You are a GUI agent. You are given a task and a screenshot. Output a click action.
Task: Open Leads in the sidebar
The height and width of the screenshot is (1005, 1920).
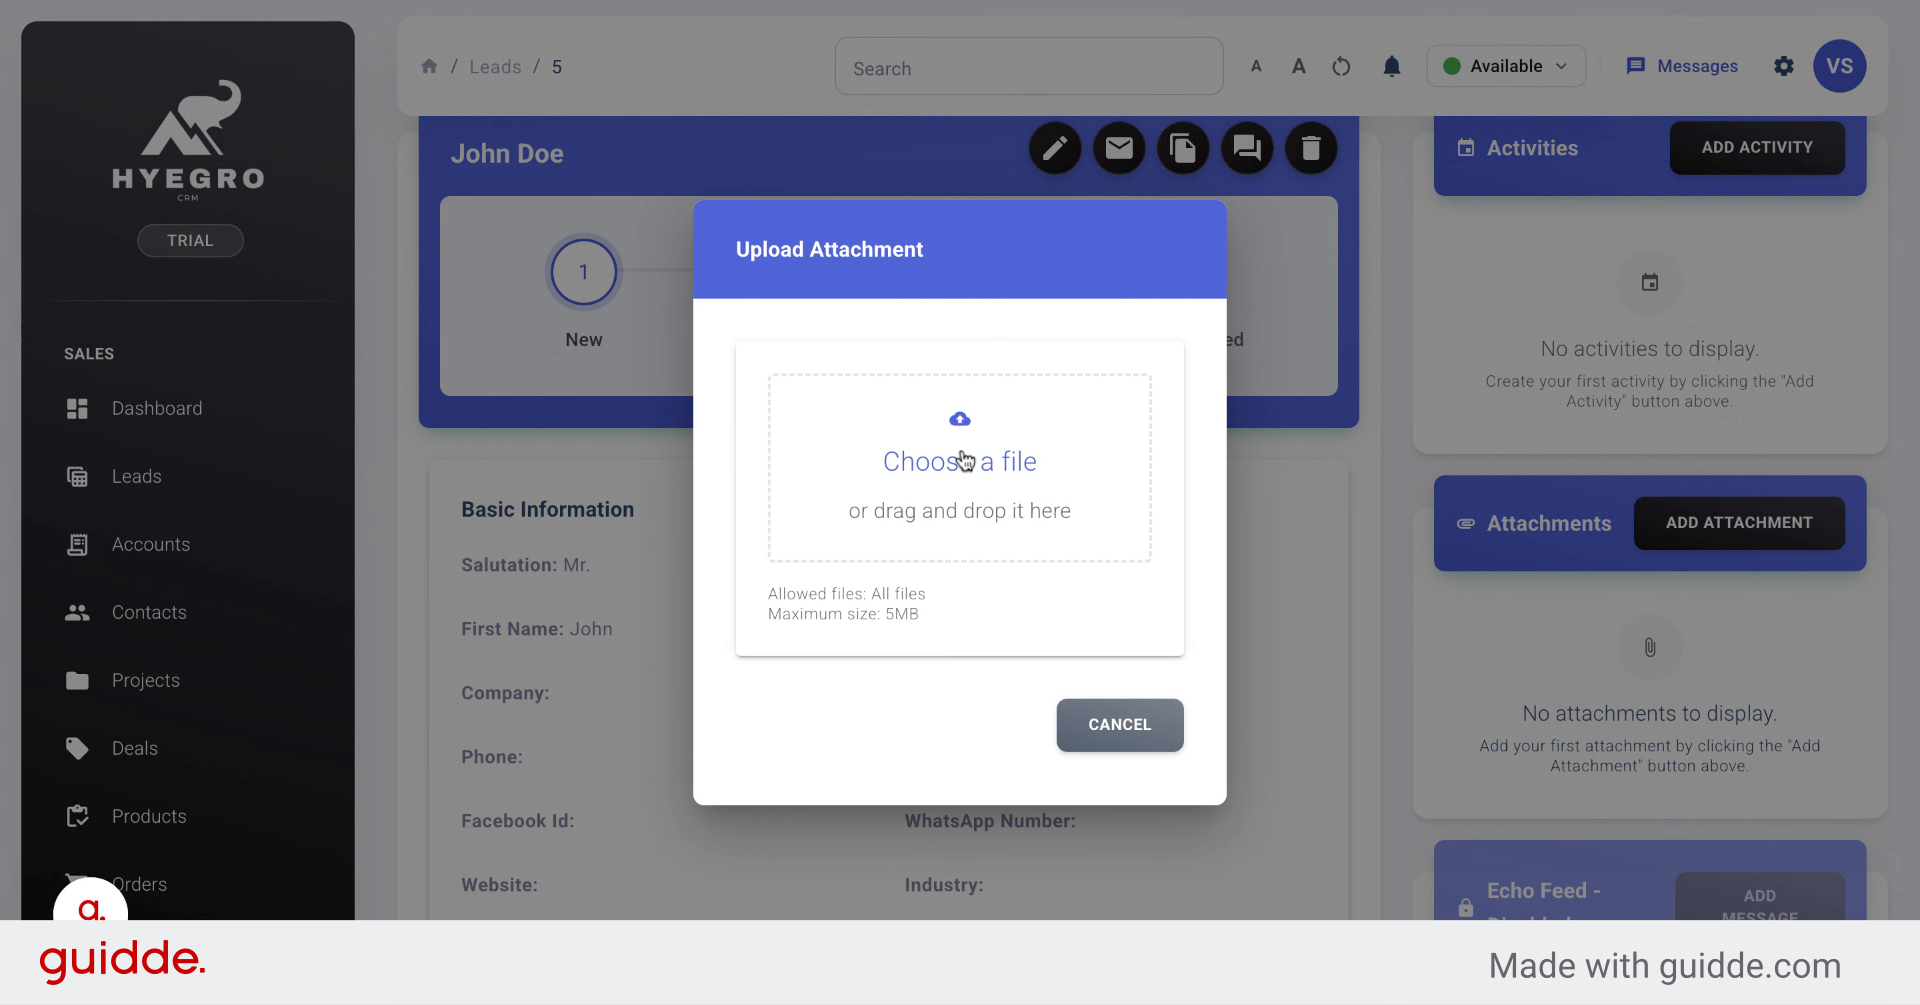(x=137, y=476)
